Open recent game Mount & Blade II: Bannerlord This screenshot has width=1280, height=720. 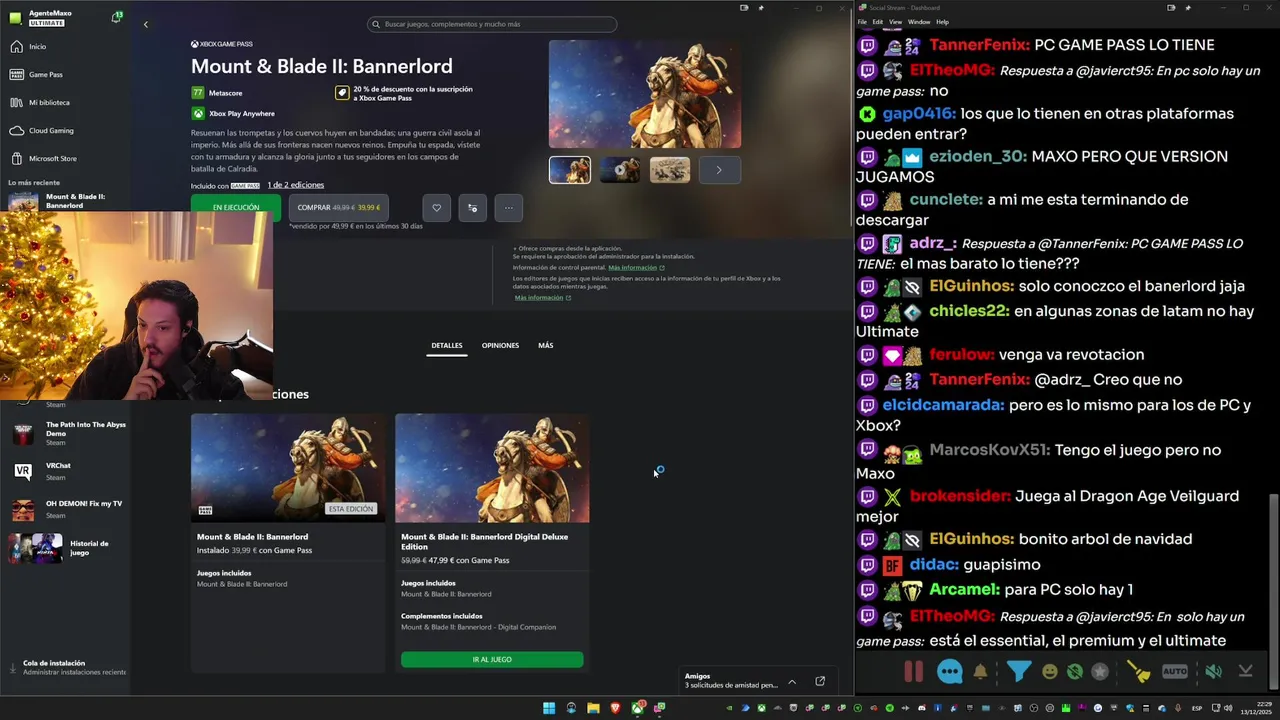click(x=66, y=201)
